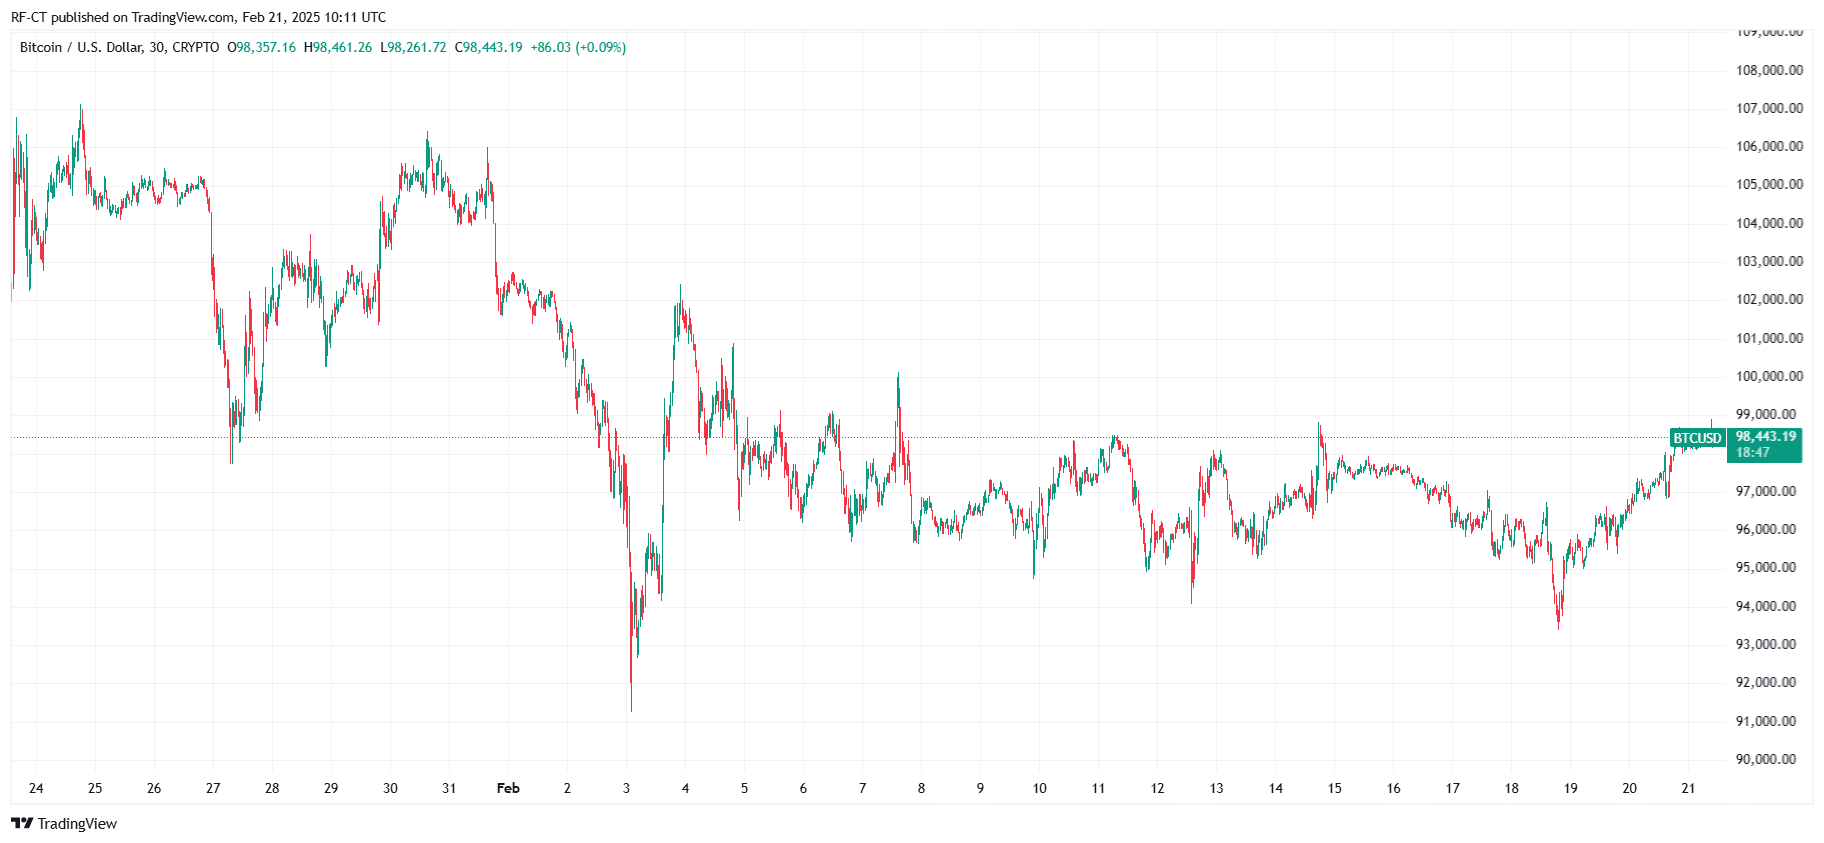This screenshot has height=843, width=1824.
Task: Click date 27 on time axis
Action: coord(213,788)
